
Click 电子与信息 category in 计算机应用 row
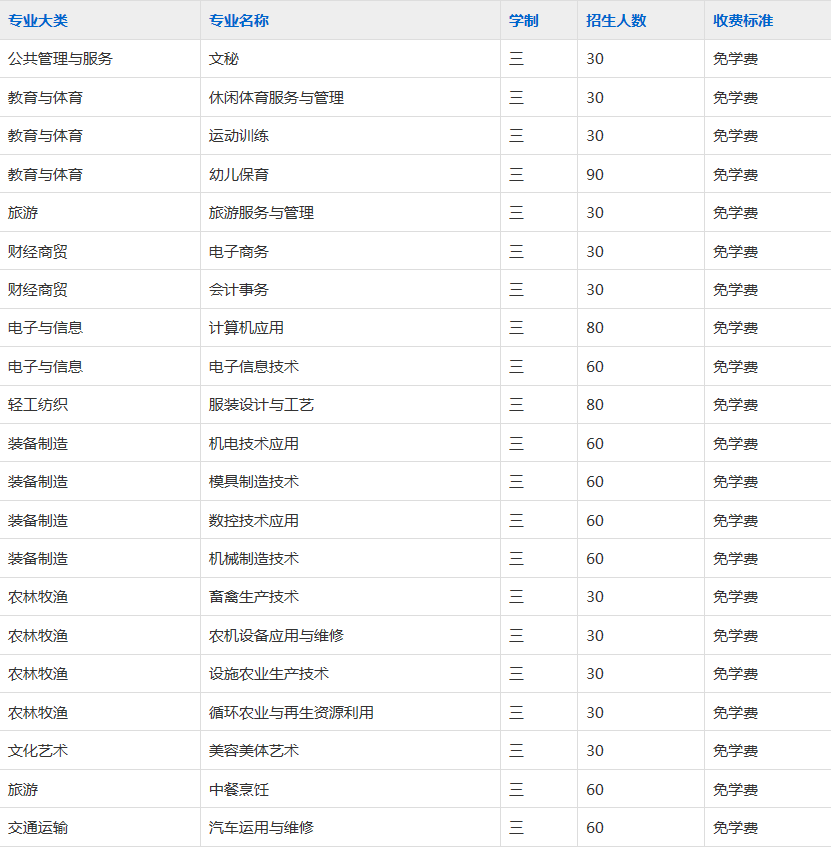click(45, 328)
